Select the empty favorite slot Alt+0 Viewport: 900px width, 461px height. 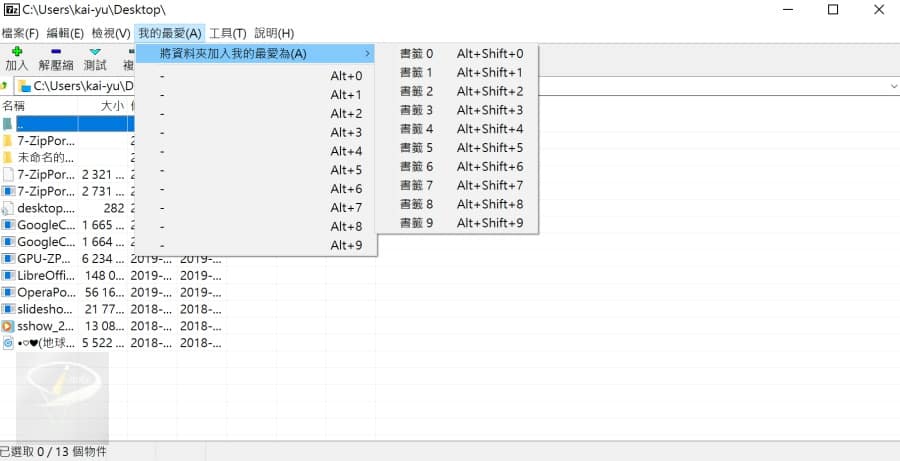(x=255, y=76)
